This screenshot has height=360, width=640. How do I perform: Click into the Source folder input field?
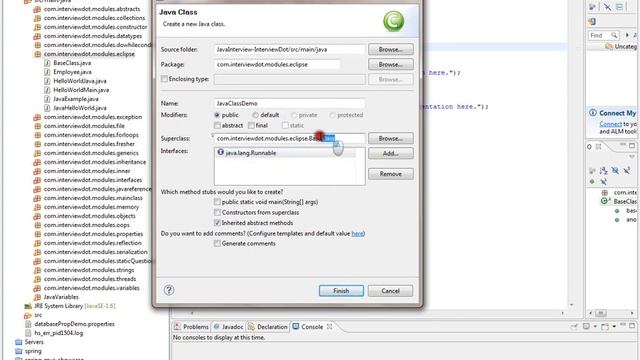point(289,49)
